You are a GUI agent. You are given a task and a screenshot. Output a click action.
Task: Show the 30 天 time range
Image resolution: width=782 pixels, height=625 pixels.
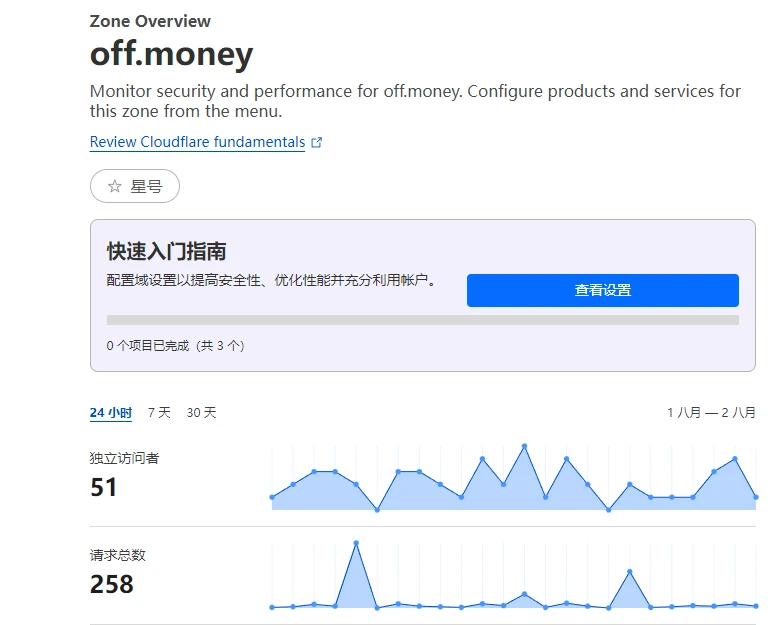pyautogui.click(x=201, y=413)
